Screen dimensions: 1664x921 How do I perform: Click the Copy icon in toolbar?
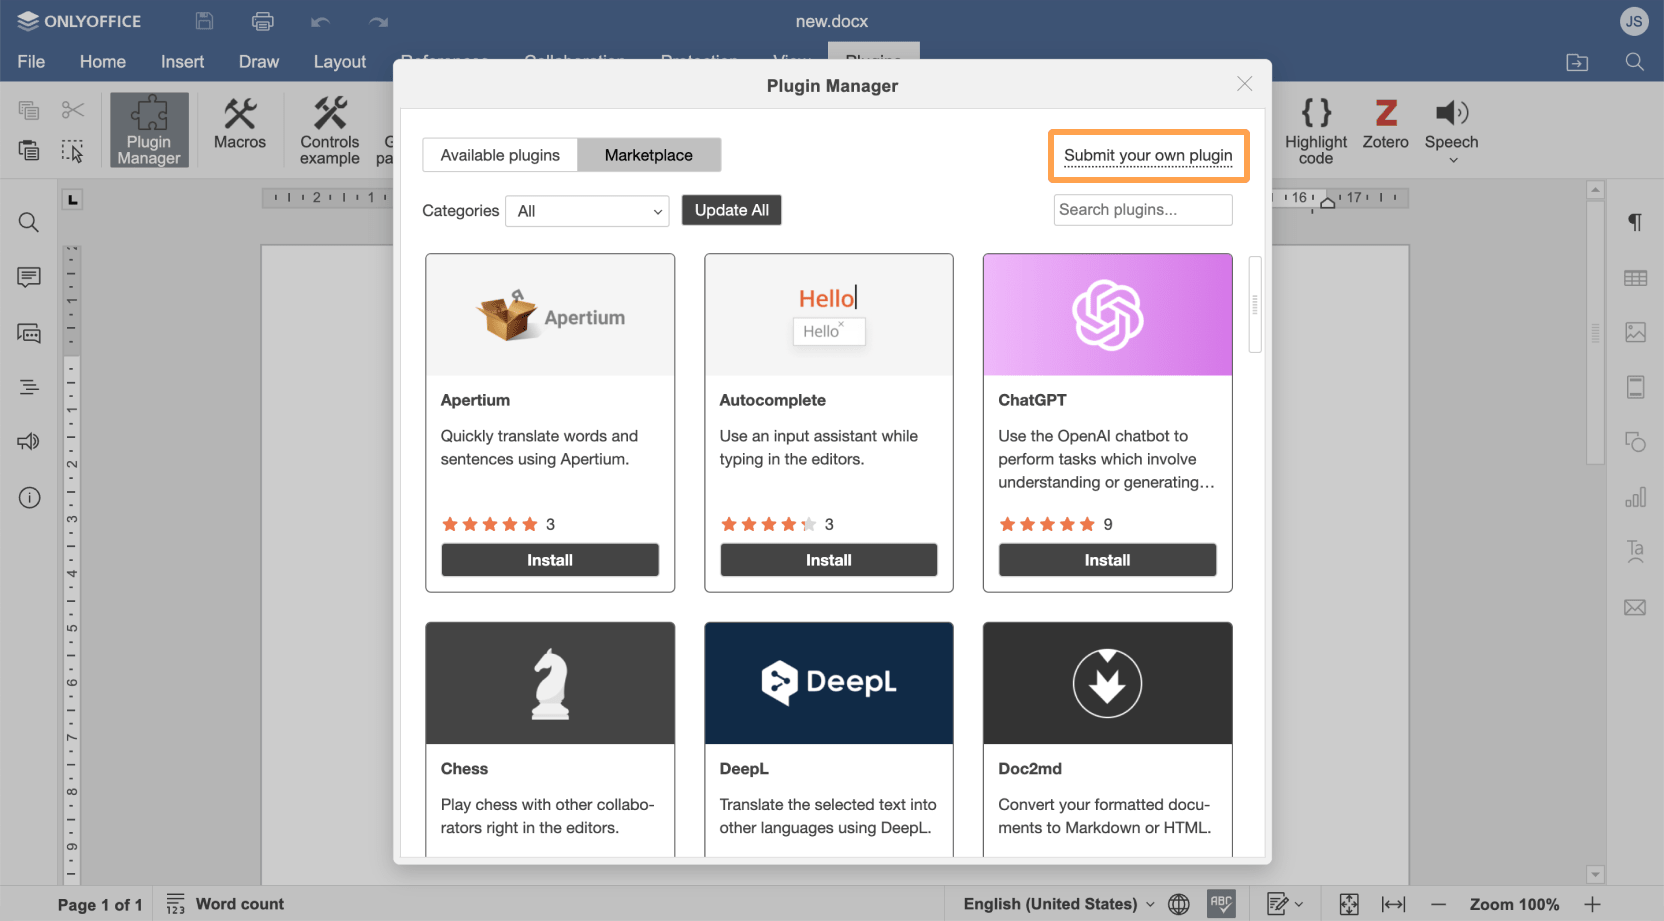pyautogui.click(x=29, y=110)
